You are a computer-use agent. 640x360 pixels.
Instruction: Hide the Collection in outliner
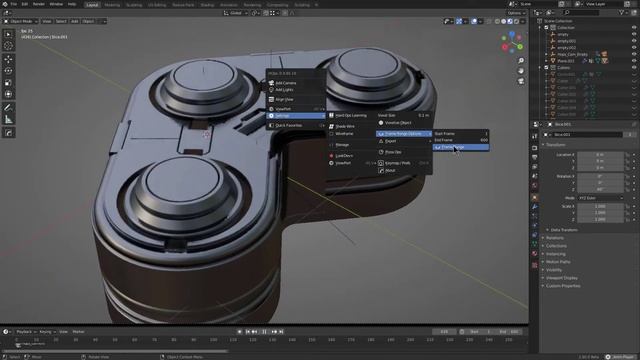[x=634, y=28]
